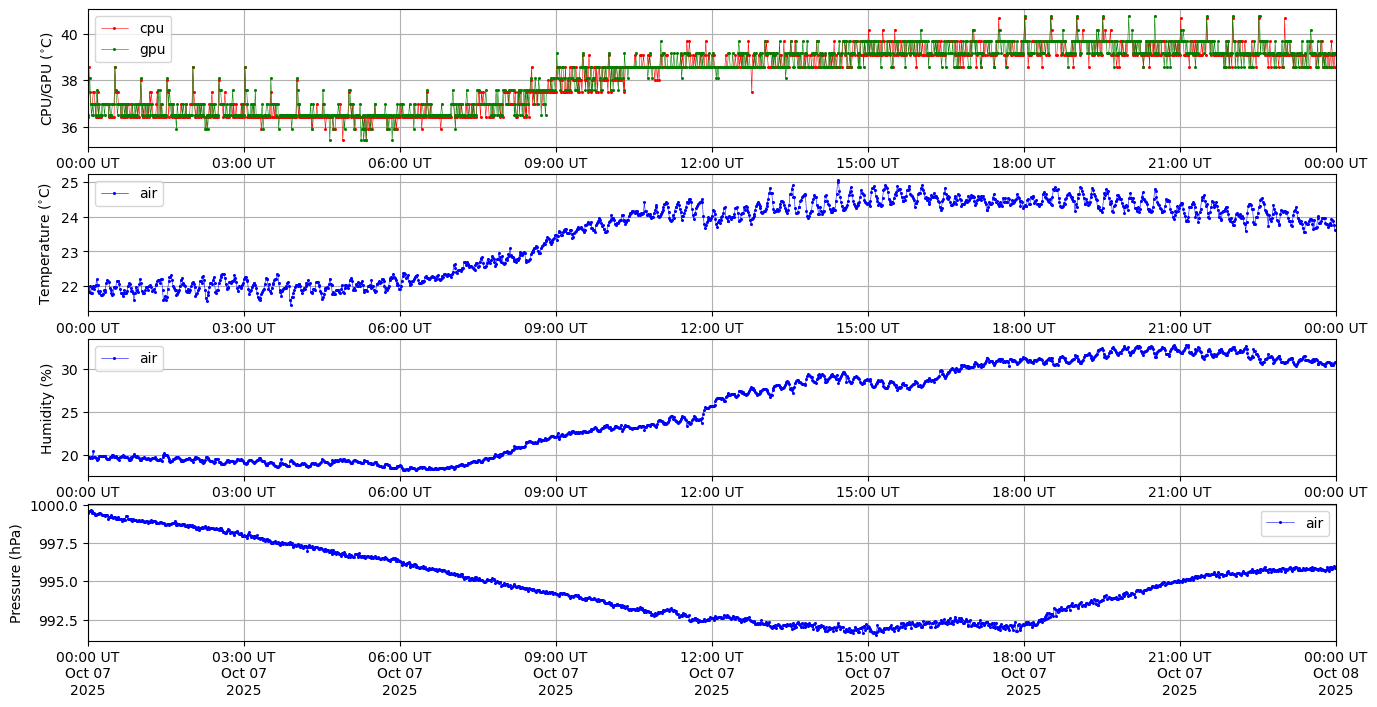Click the Pressure (hPa) y-axis label

pyautogui.click(x=16, y=573)
